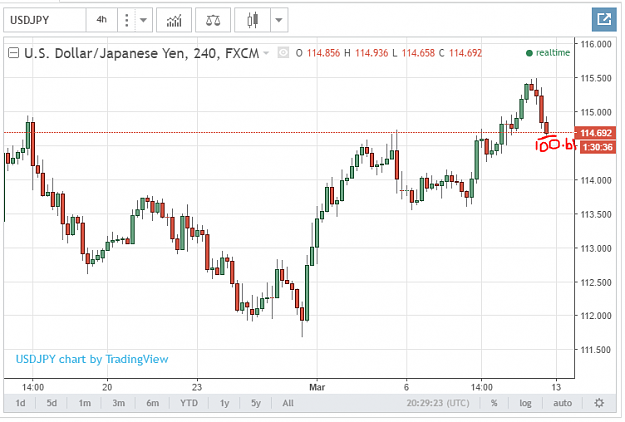Click the high value H 114.936
Image resolution: width=625 pixels, height=422 pixels.
pos(366,53)
